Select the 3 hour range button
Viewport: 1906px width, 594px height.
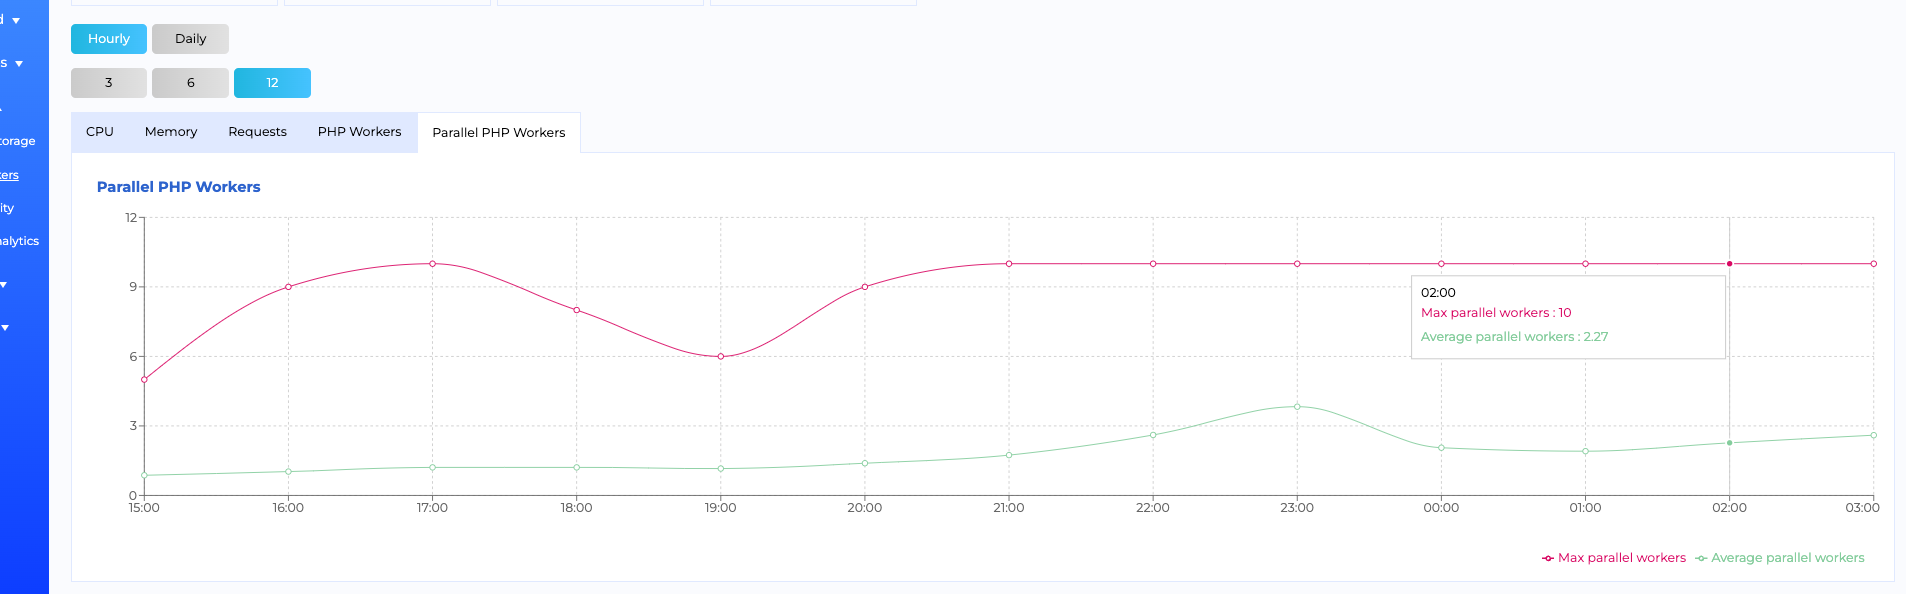[x=109, y=83]
